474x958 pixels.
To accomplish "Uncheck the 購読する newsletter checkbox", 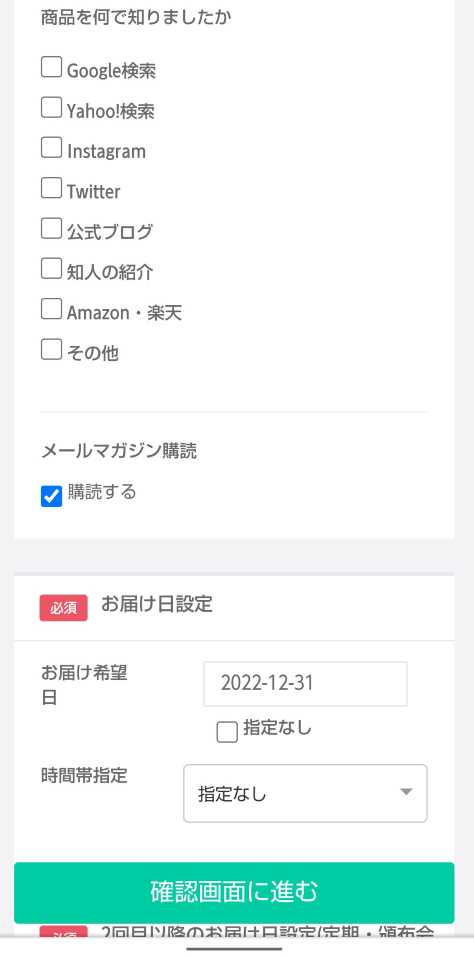I will tap(51, 496).
